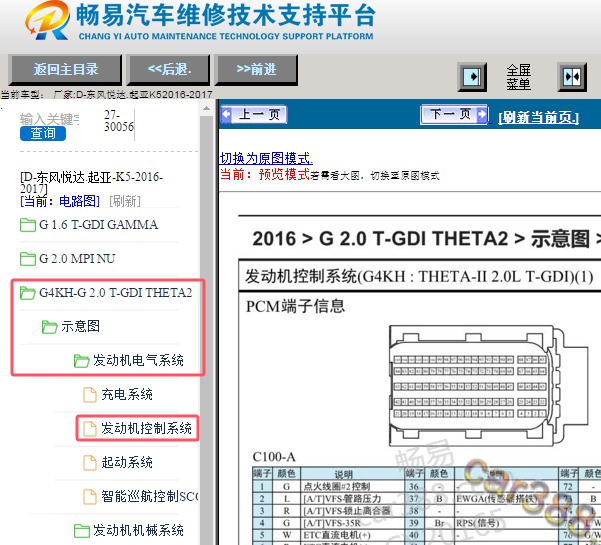601x545 pixels.
Task: Click the [刷新] link in sidebar
Action: click(x=125, y=201)
